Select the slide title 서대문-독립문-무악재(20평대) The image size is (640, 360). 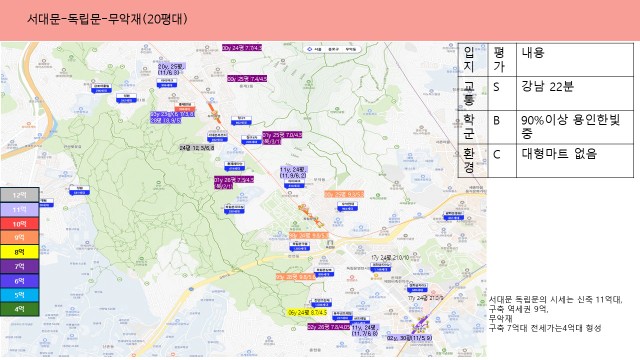click(x=107, y=19)
